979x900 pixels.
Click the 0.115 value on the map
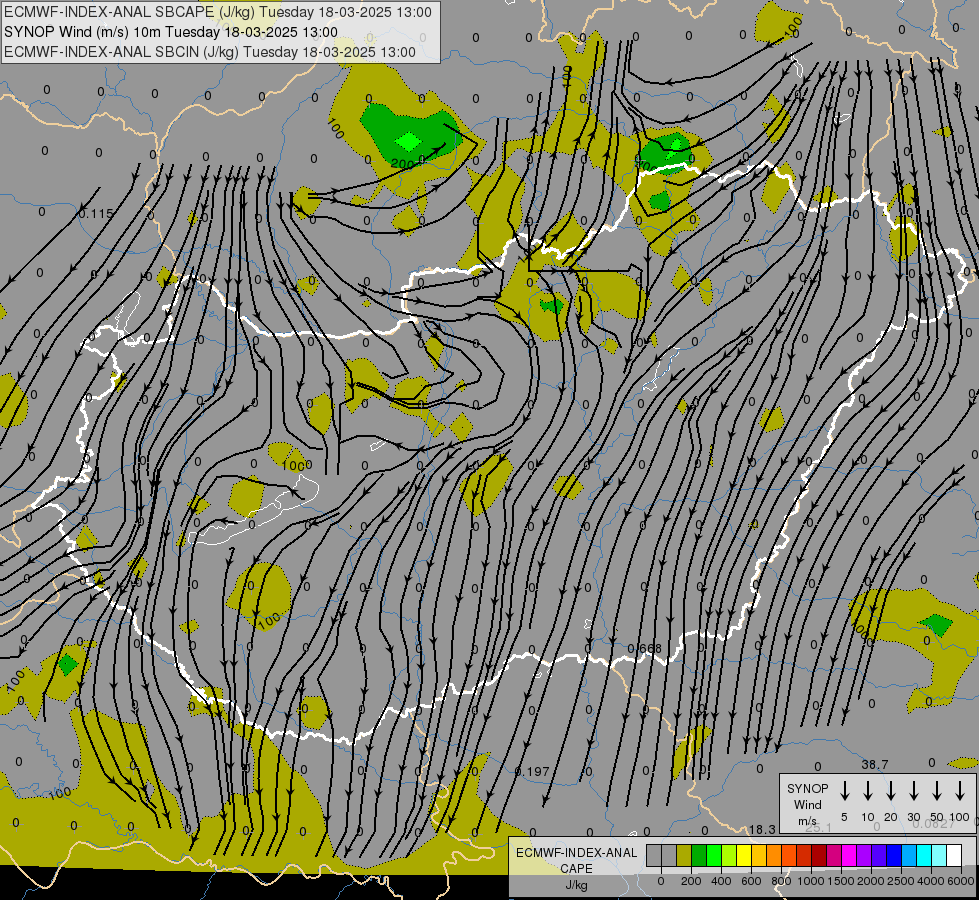tap(96, 214)
